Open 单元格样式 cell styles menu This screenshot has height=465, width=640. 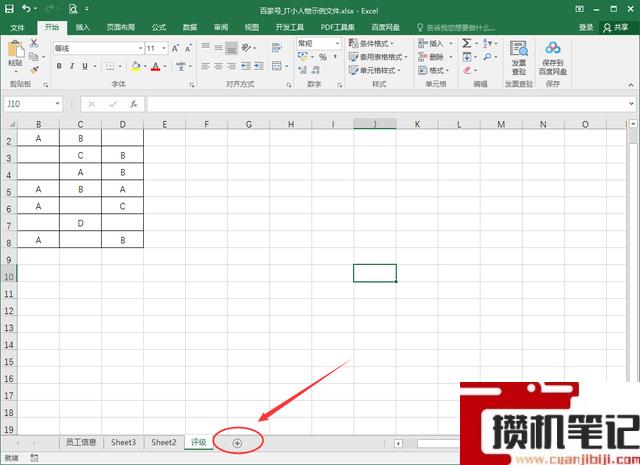tap(374, 70)
